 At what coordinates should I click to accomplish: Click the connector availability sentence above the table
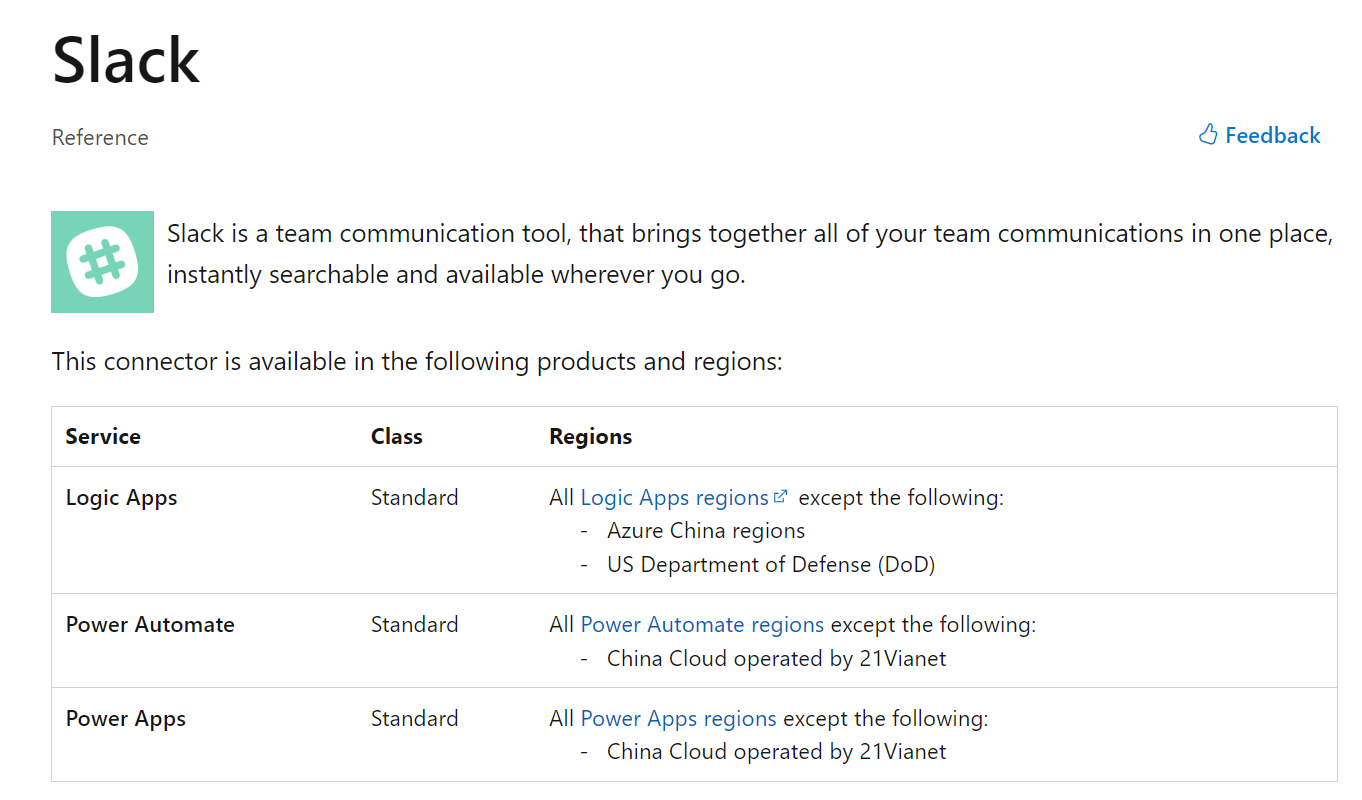417,361
